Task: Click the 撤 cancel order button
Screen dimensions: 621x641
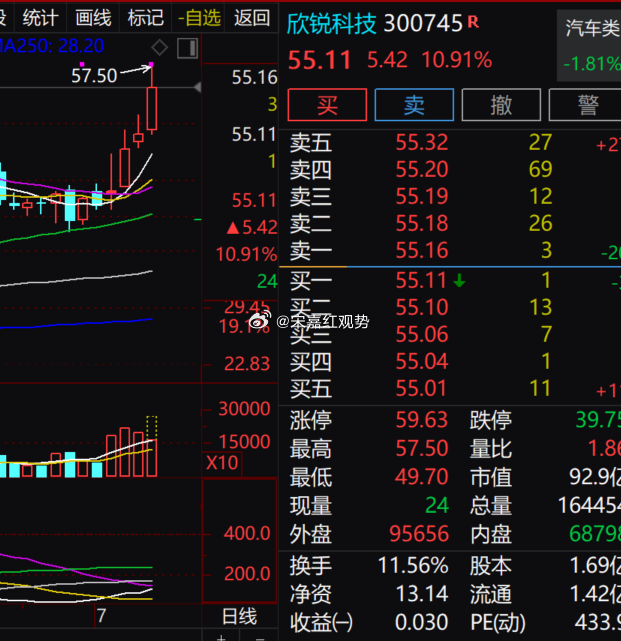Action: (x=501, y=105)
